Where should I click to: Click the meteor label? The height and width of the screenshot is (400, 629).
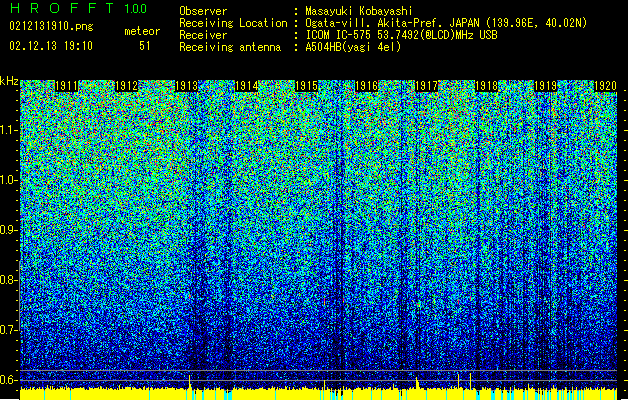(142, 31)
